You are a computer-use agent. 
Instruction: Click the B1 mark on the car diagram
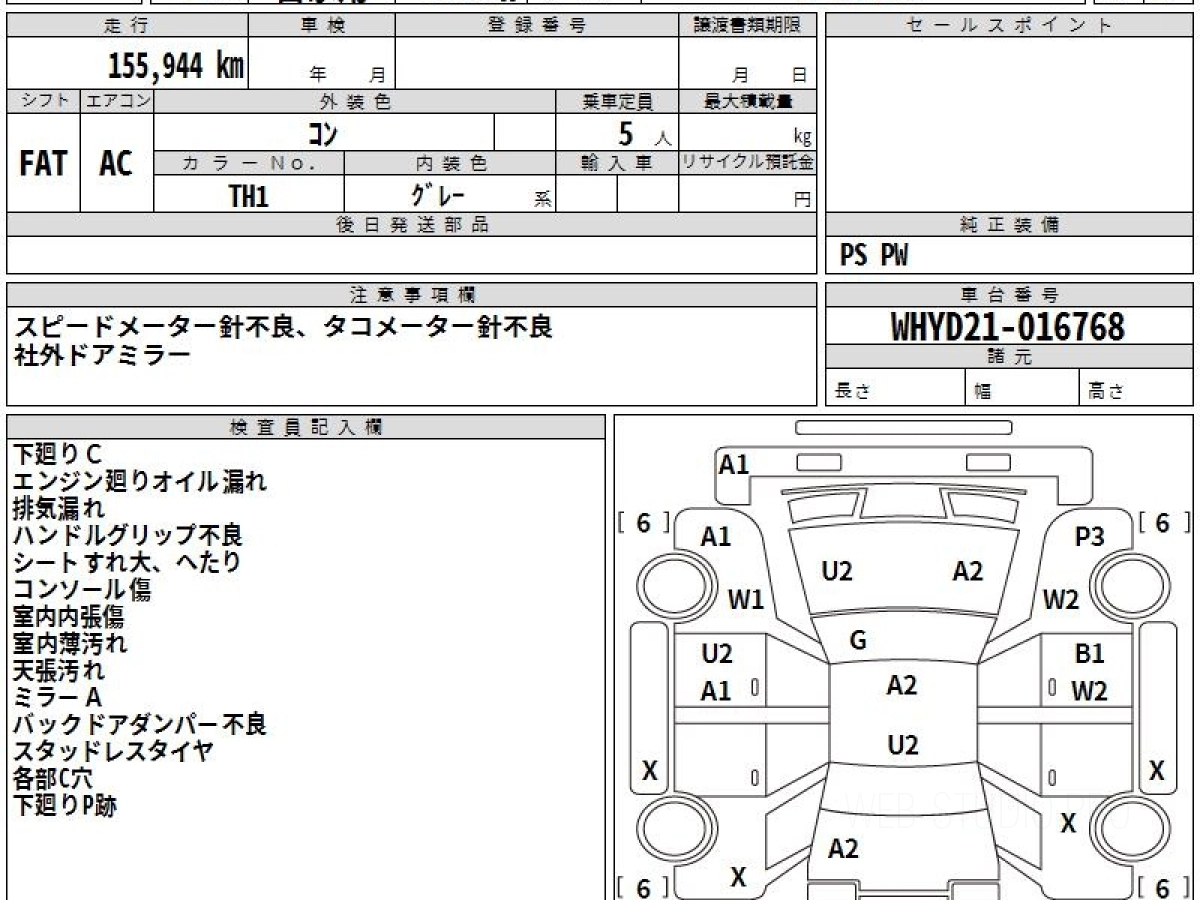(x=1089, y=654)
